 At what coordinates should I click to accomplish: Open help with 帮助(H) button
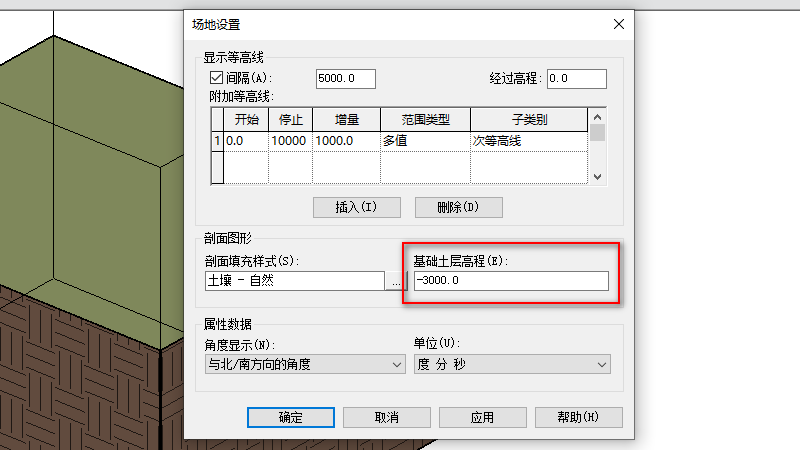(579, 417)
